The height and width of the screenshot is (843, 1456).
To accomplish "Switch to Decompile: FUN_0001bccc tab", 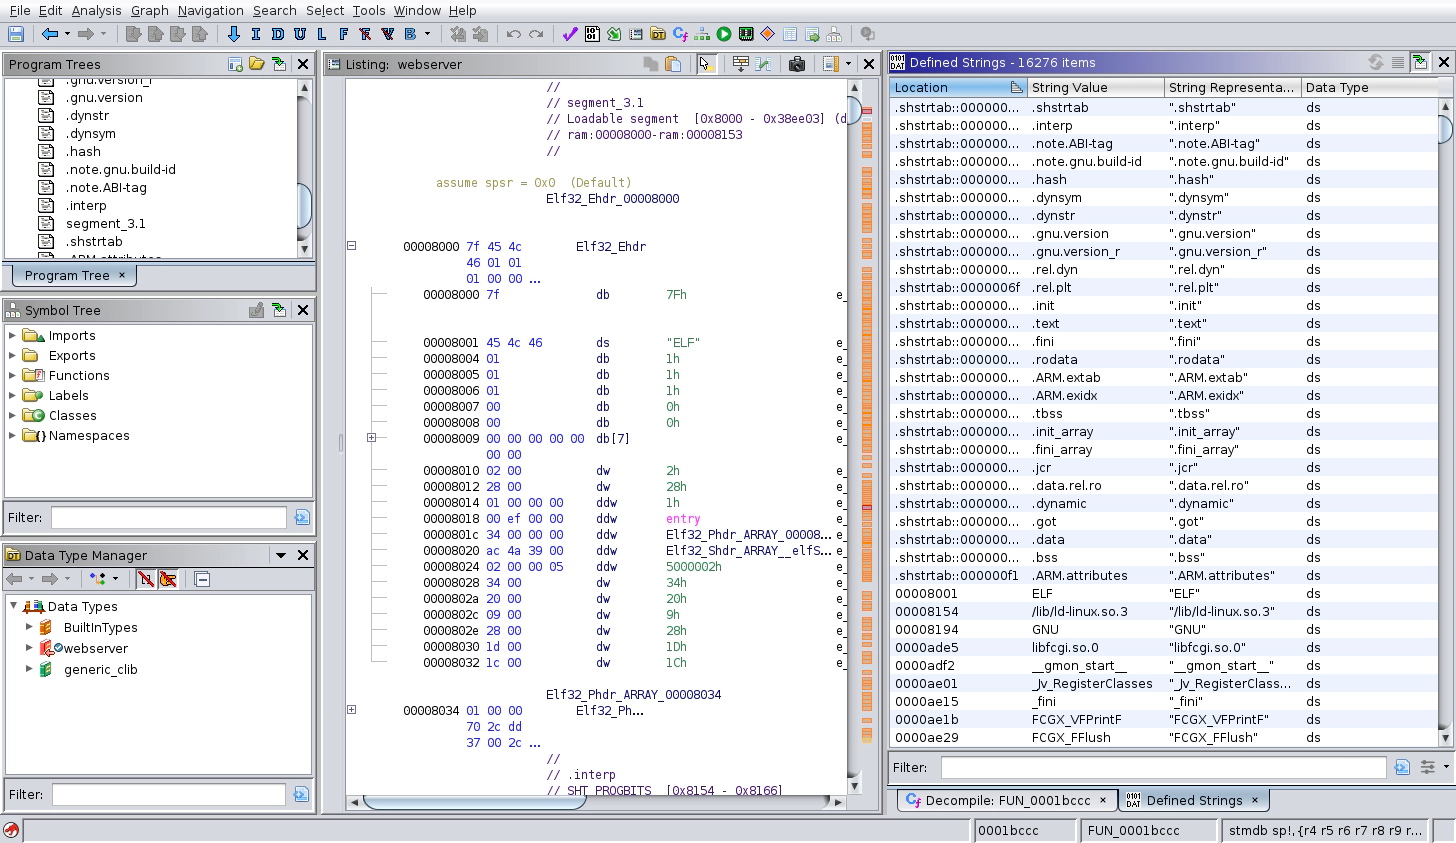I will click(x=1007, y=800).
